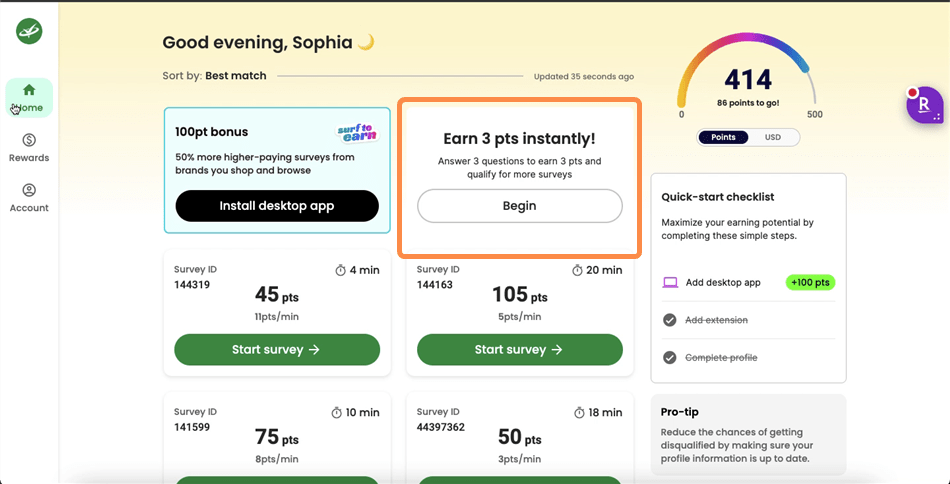Click the Pro-tip heading
Viewport: 950px width, 484px height.
pos(680,412)
